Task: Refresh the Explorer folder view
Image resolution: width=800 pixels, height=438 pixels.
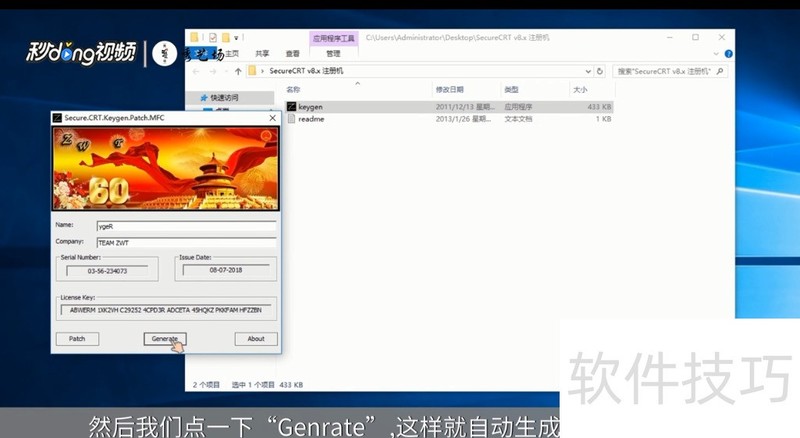Action: (x=600, y=71)
